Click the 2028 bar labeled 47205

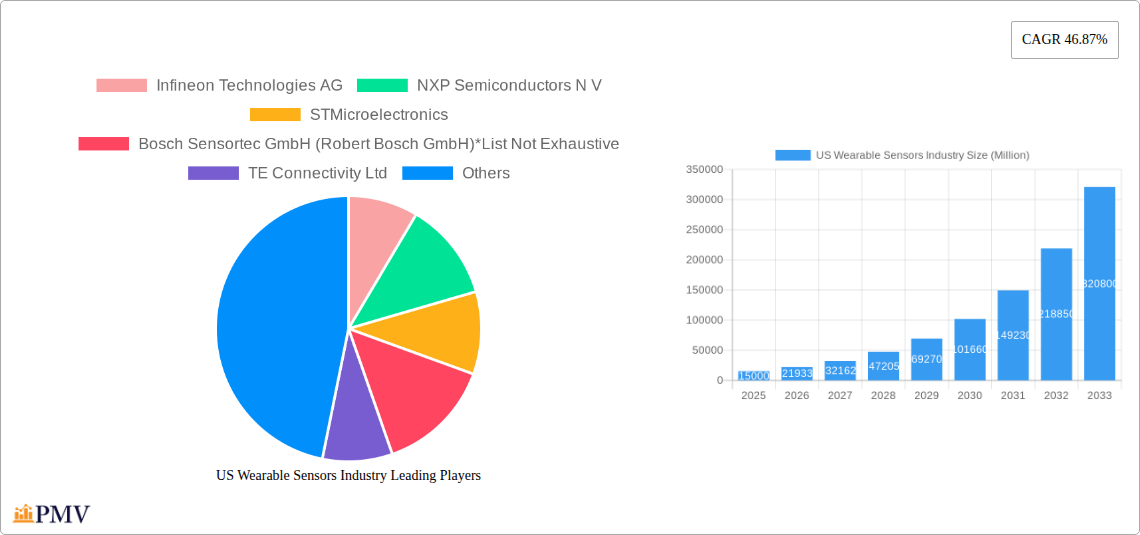point(883,366)
